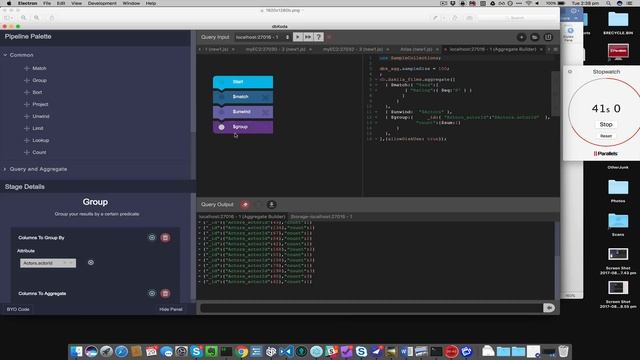640x360 pixels.
Task: Open Google Chrome from the dock
Action: 241,351
